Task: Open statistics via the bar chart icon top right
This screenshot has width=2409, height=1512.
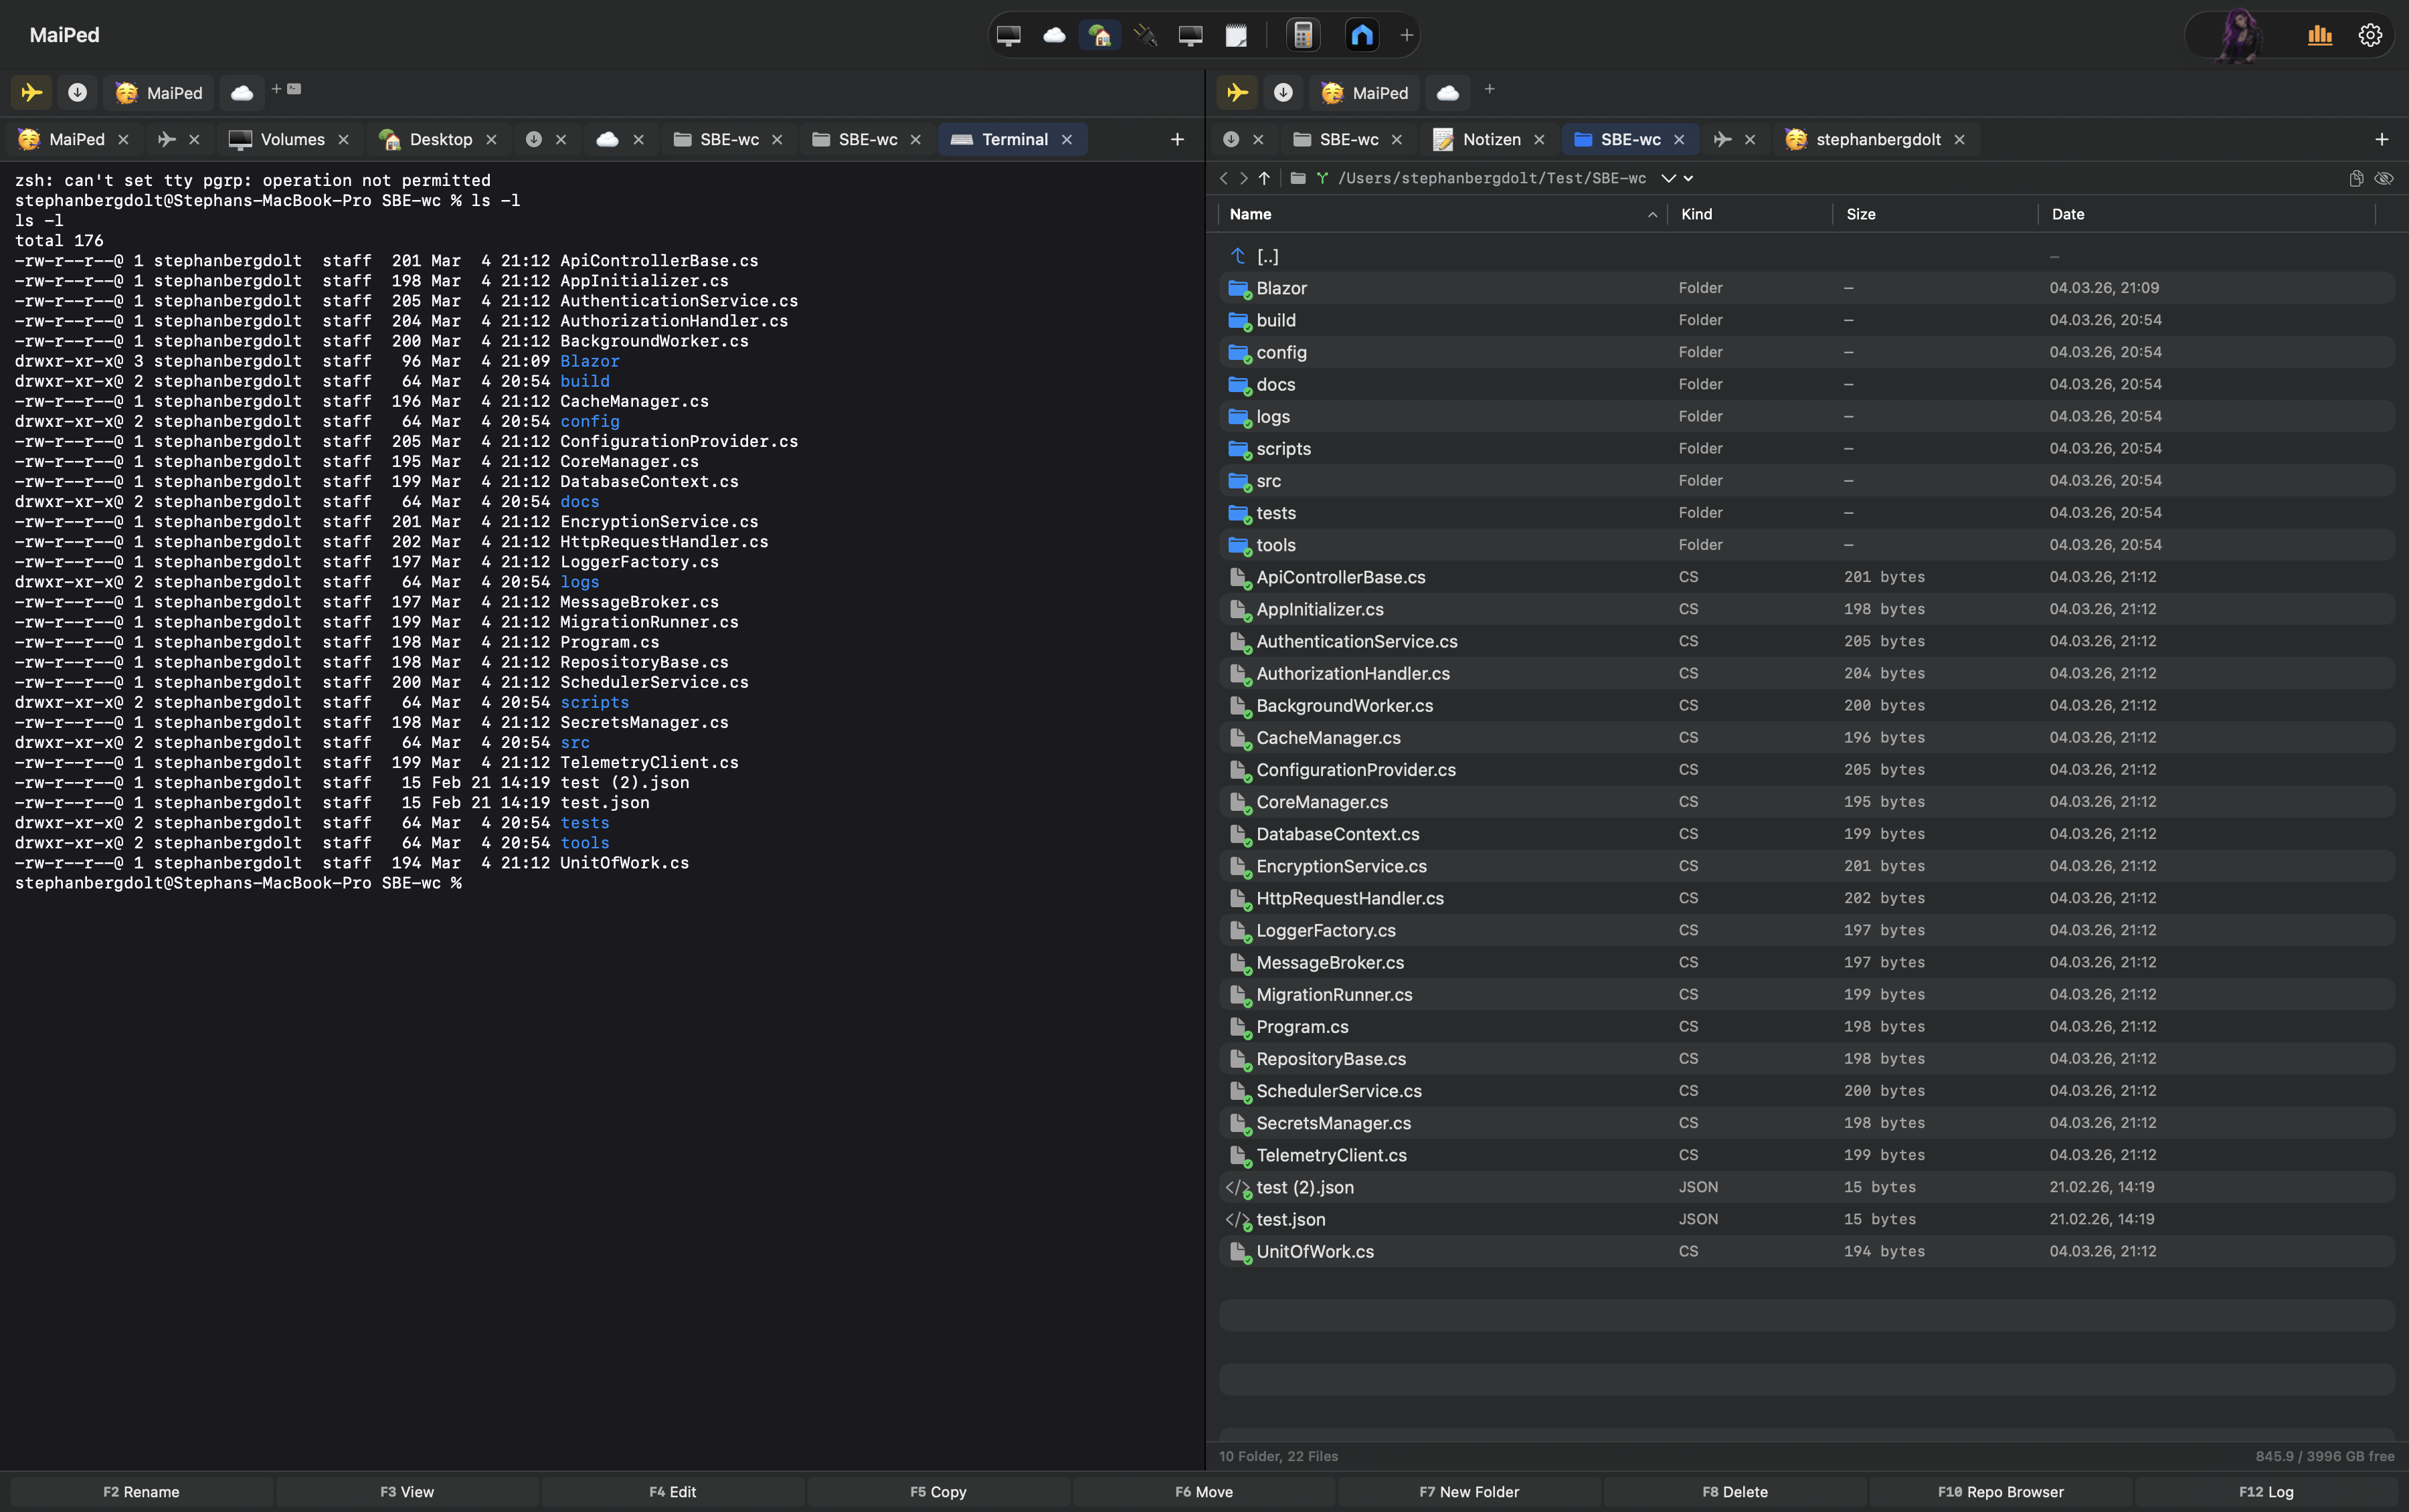Action: [2320, 35]
